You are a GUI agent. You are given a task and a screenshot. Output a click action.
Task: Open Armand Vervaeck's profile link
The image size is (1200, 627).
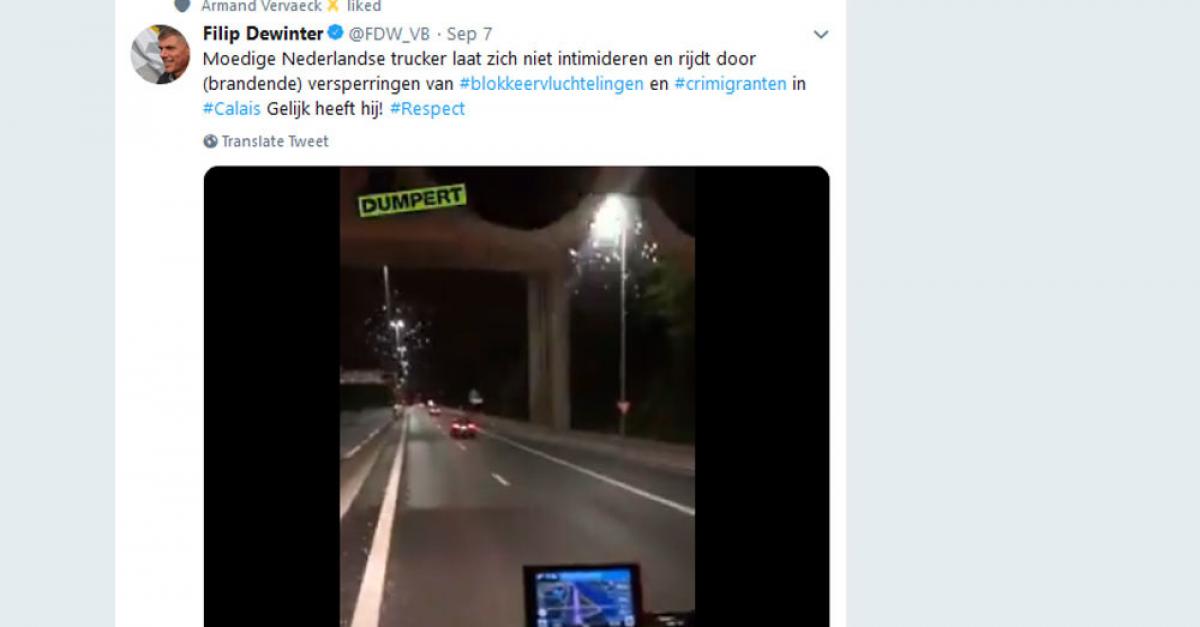(x=261, y=5)
